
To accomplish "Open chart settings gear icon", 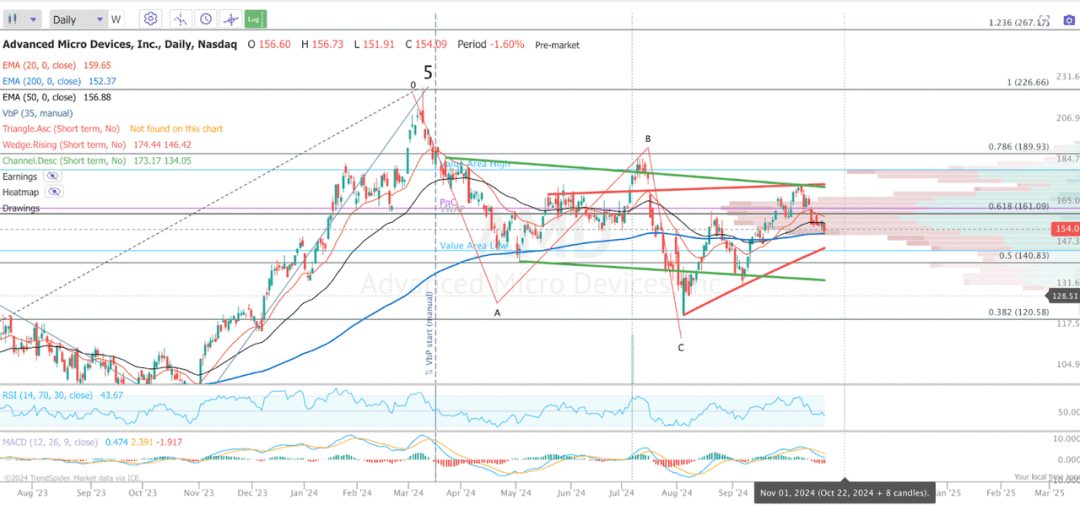I will (x=152, y=19).
